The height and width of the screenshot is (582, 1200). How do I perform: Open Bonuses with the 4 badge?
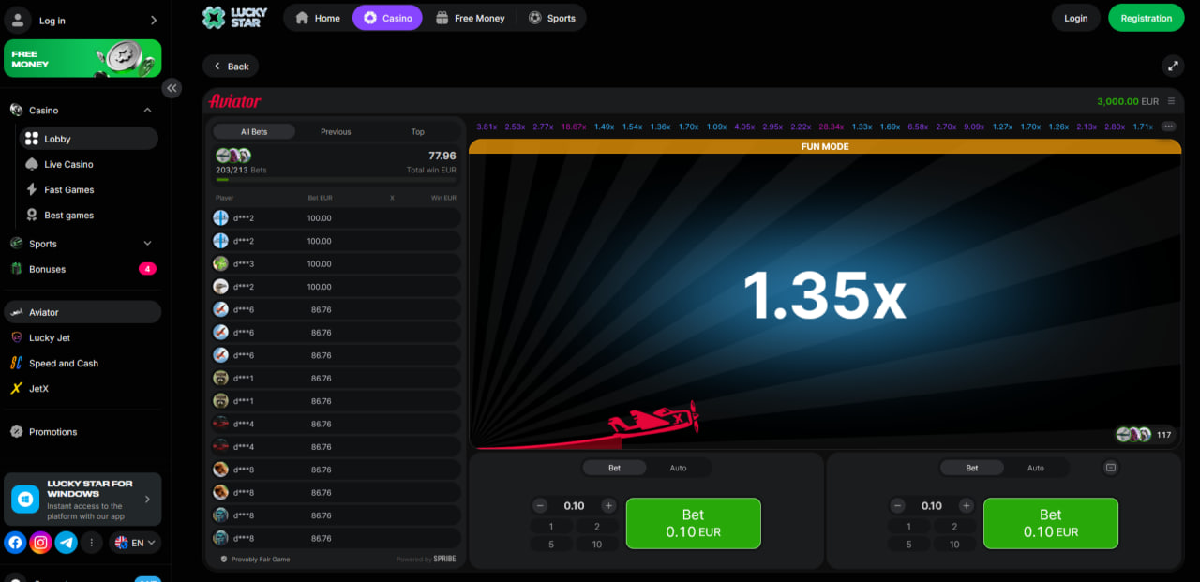coord(82,269)
